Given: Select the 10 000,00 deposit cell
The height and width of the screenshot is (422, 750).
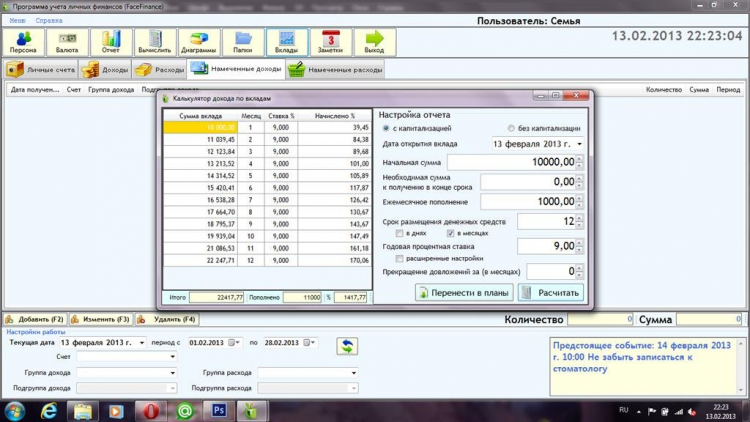Looking at the screenshot, I should pos(200,127).
